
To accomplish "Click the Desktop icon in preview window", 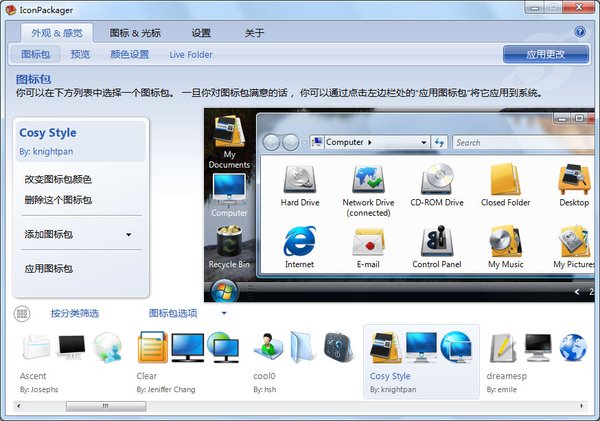I will tap(574, 179).
